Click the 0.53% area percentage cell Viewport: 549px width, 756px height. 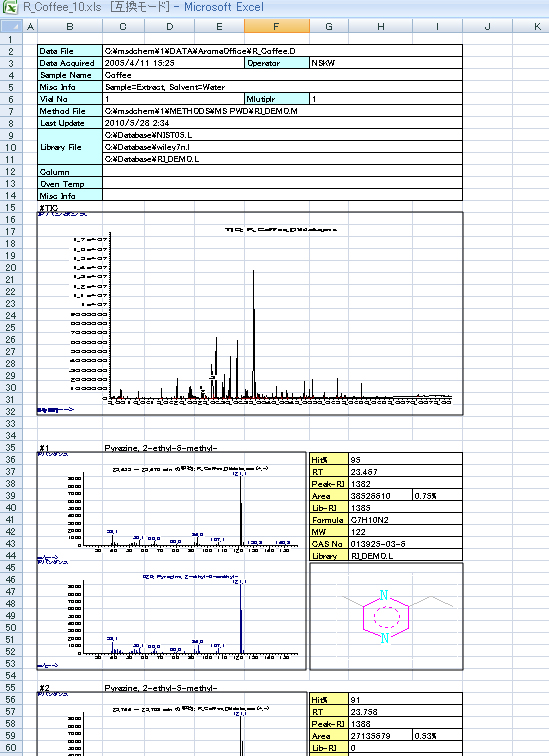[x=438, y=736]
